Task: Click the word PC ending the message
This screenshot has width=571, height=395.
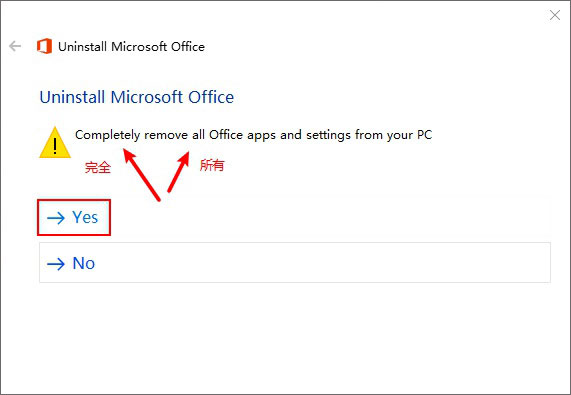Action: [x=425, y=135]
